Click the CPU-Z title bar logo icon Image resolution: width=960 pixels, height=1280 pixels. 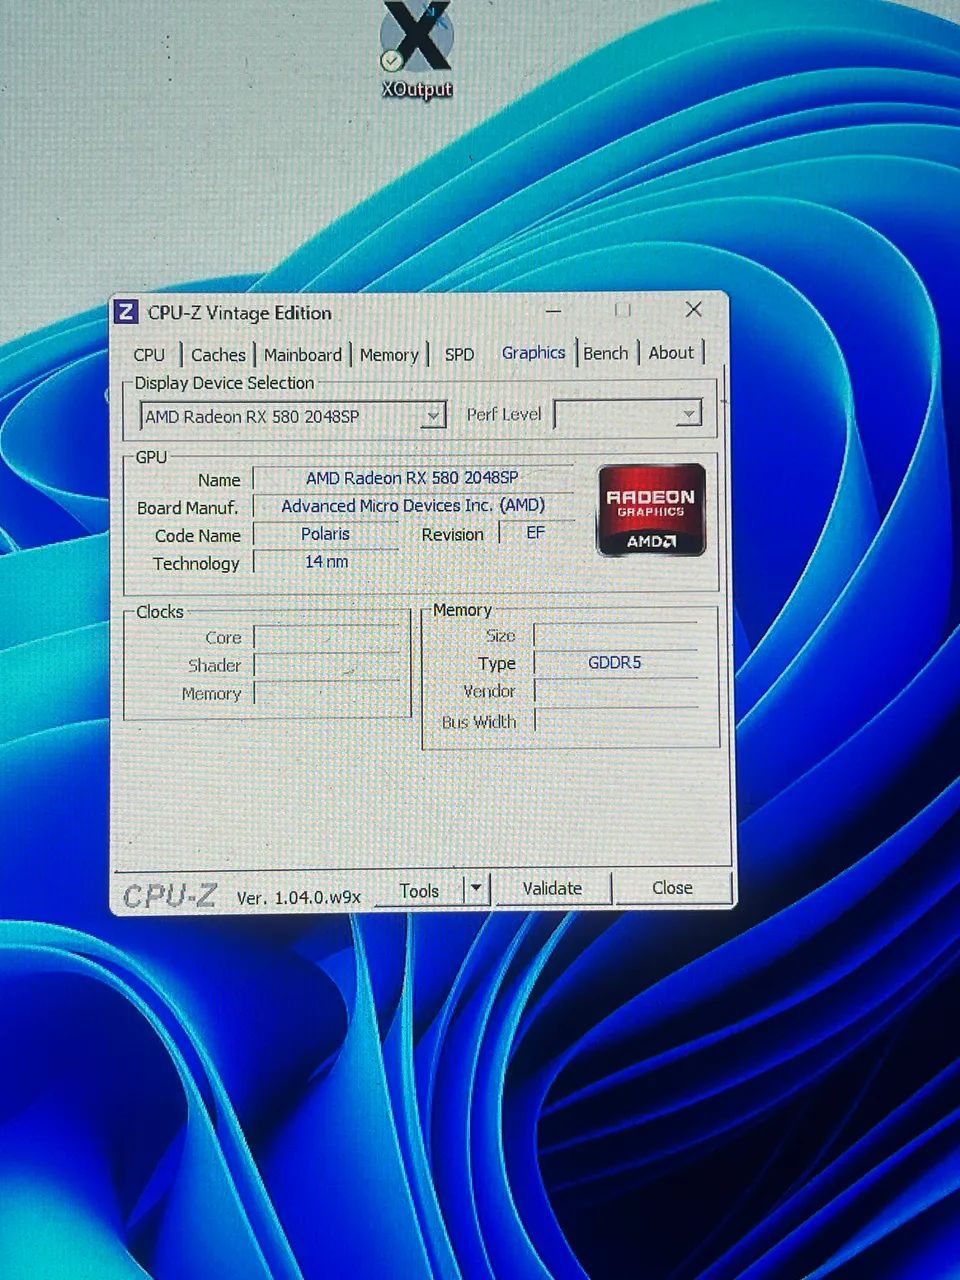click(126, 312)
